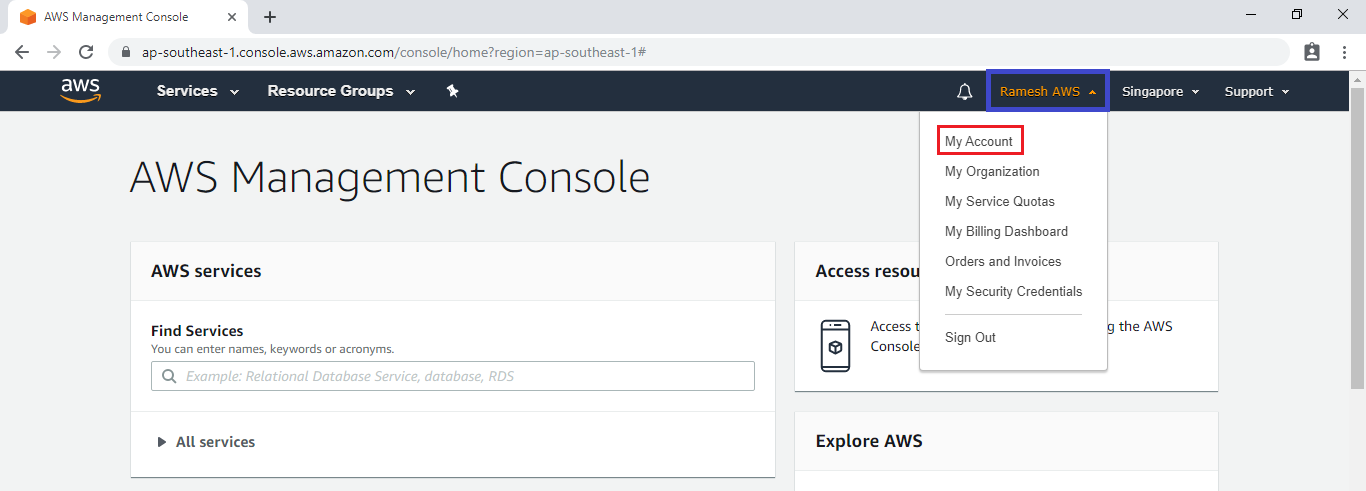The width and height of the screenshot is (1366, 491).
Task: Collapse the Ramesh AWS account menu
Action: click(x=1048, y=91)
